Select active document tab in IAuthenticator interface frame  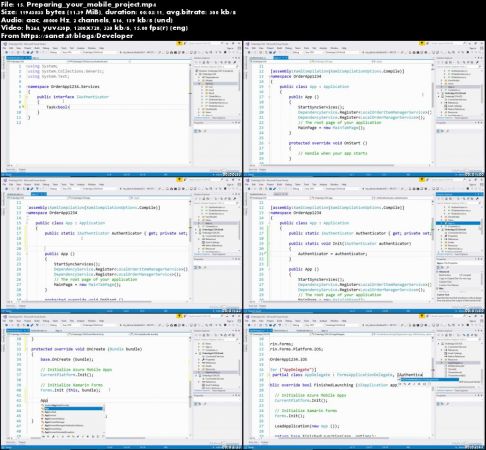(x=18, y=58)
